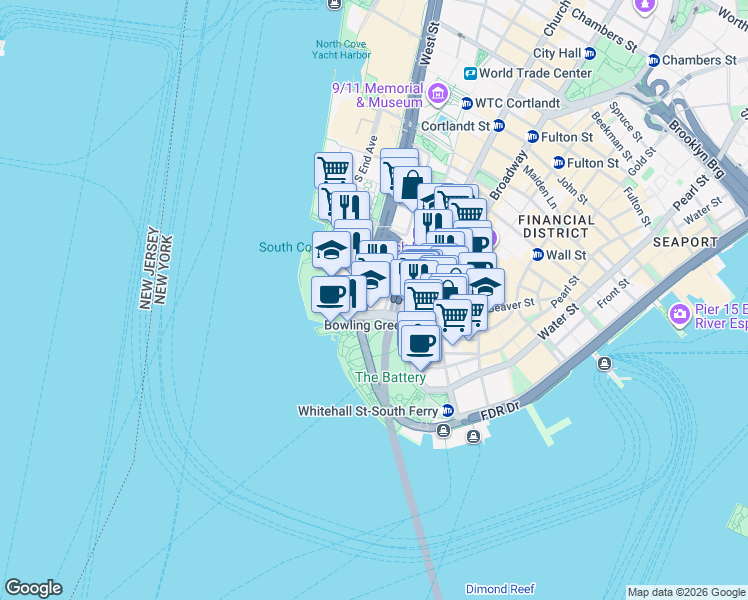Click the ferry icon directly below Whitehall St-South Ferry
Viewport: 748px width, 600px height.
tap(443, 431)
